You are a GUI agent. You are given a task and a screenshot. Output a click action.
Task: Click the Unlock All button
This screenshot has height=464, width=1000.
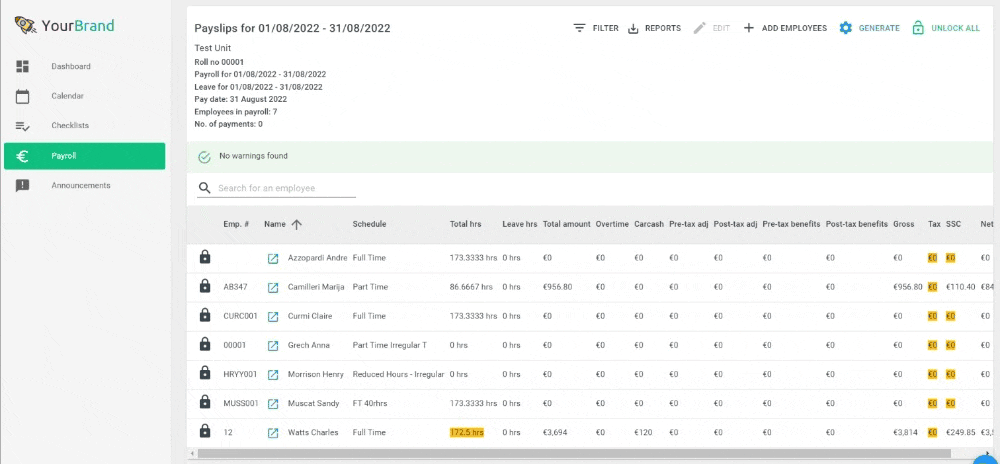click(x=946, y=28)
